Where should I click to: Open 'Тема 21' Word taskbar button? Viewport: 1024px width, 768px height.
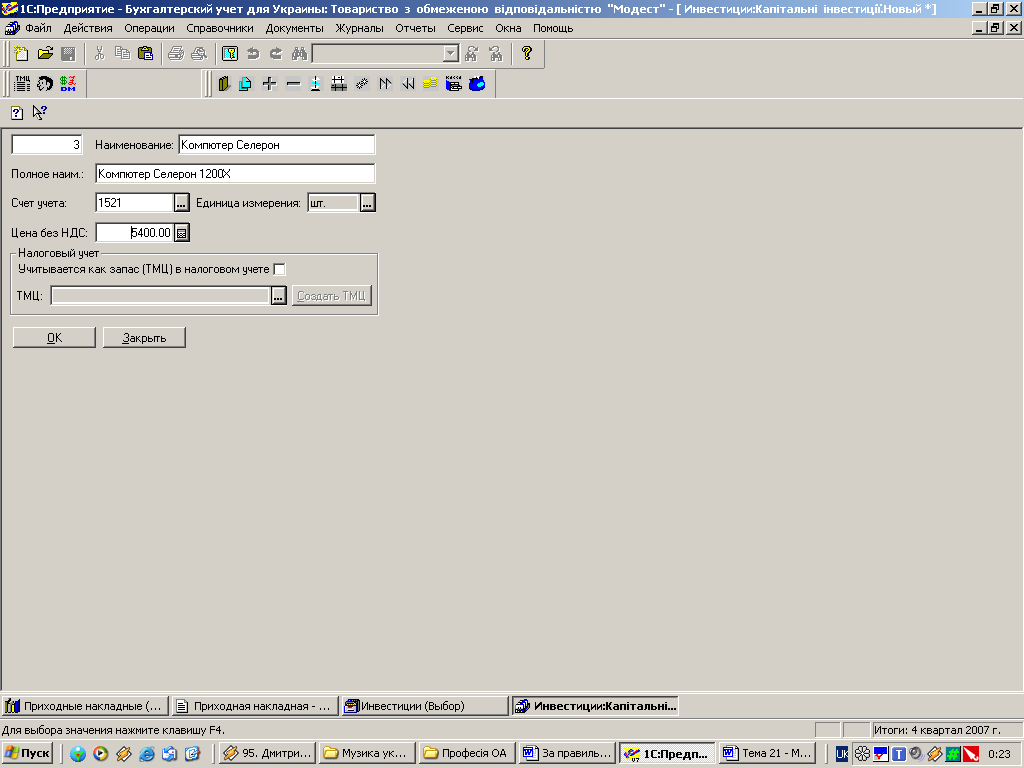pyautogui.click(x=768, y=754)
